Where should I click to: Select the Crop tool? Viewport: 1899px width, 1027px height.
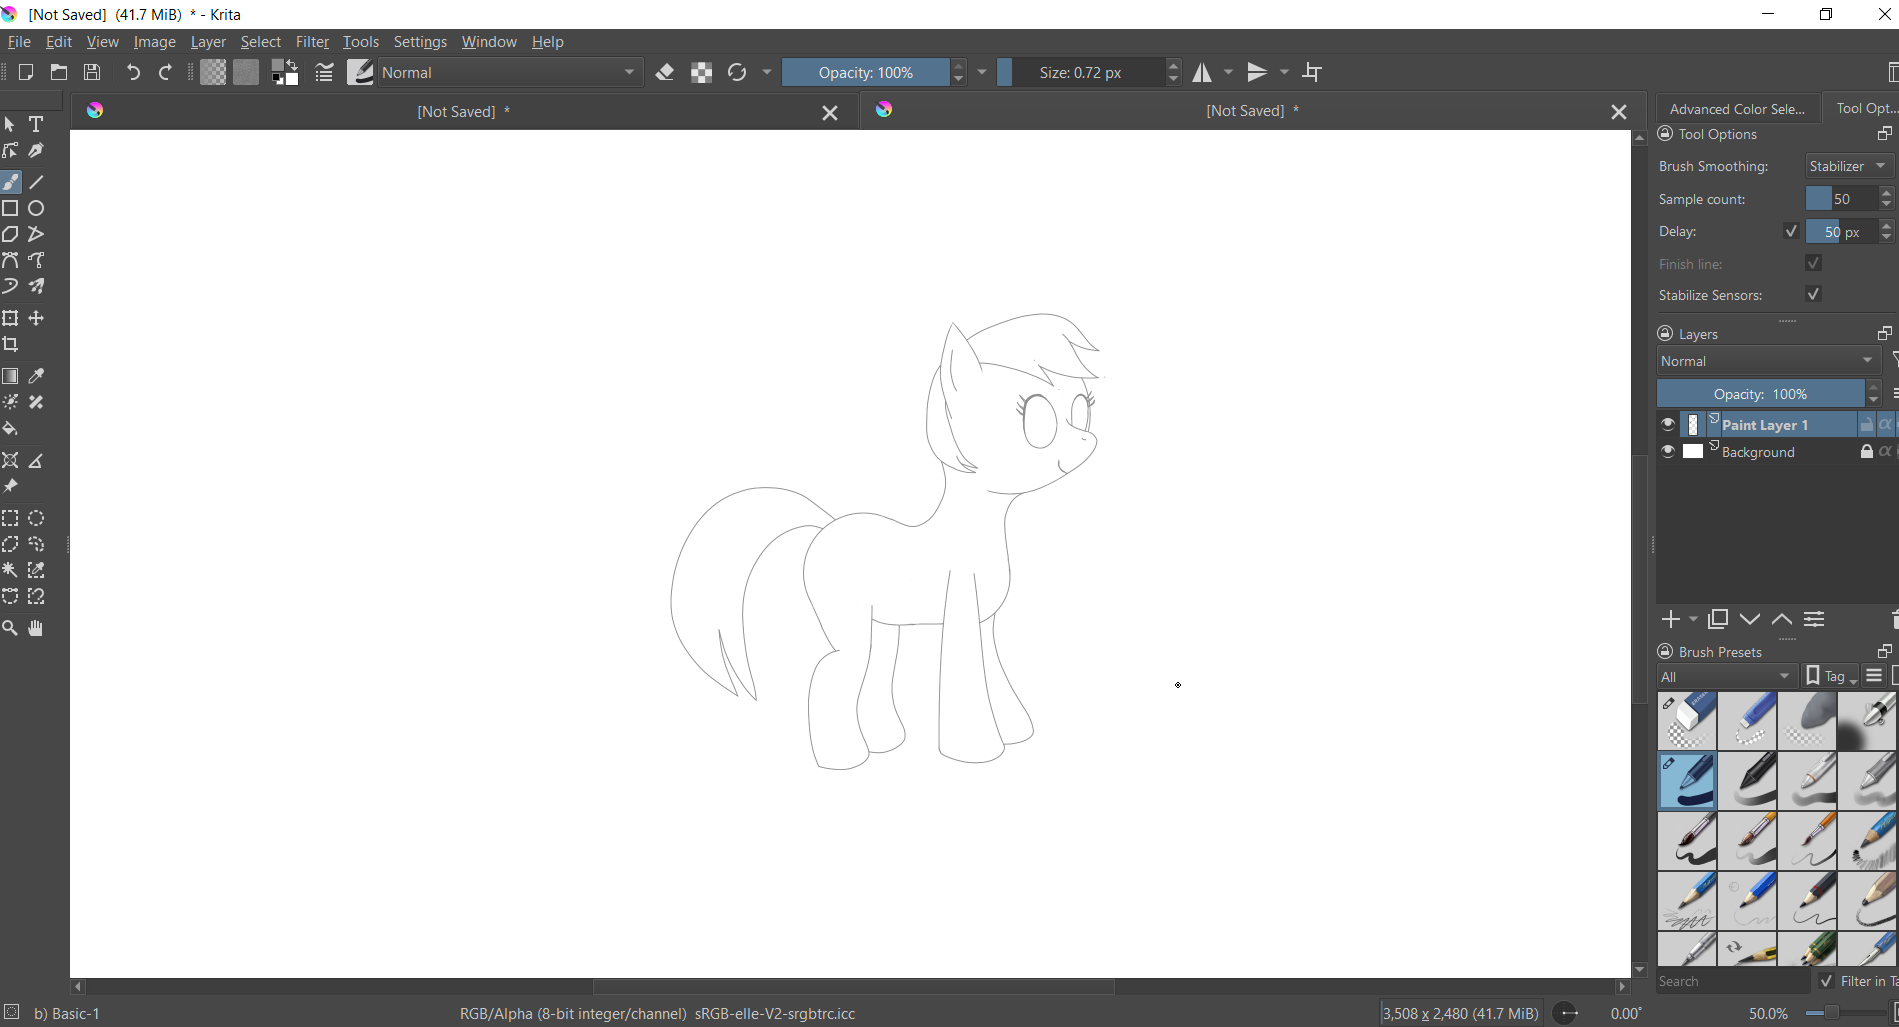pyautogui.click(x=11, y=344)
